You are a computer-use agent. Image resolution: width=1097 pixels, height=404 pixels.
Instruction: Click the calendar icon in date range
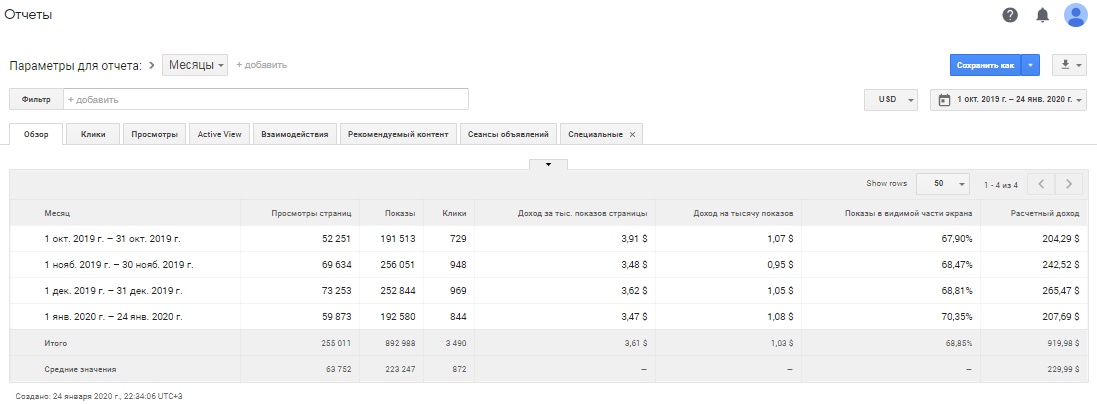(x=944, y=100)
